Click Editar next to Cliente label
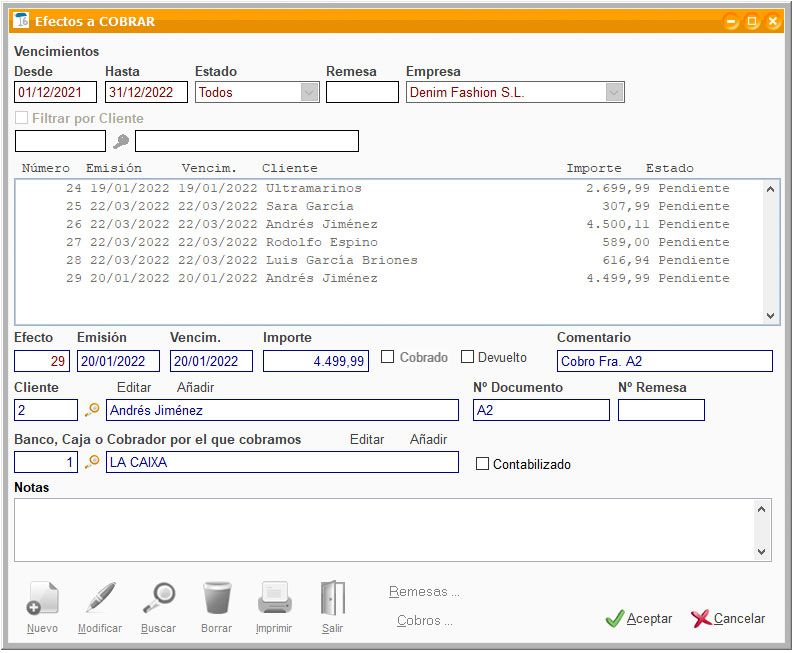This screenshot has width=792, height=653. (134, 387)
